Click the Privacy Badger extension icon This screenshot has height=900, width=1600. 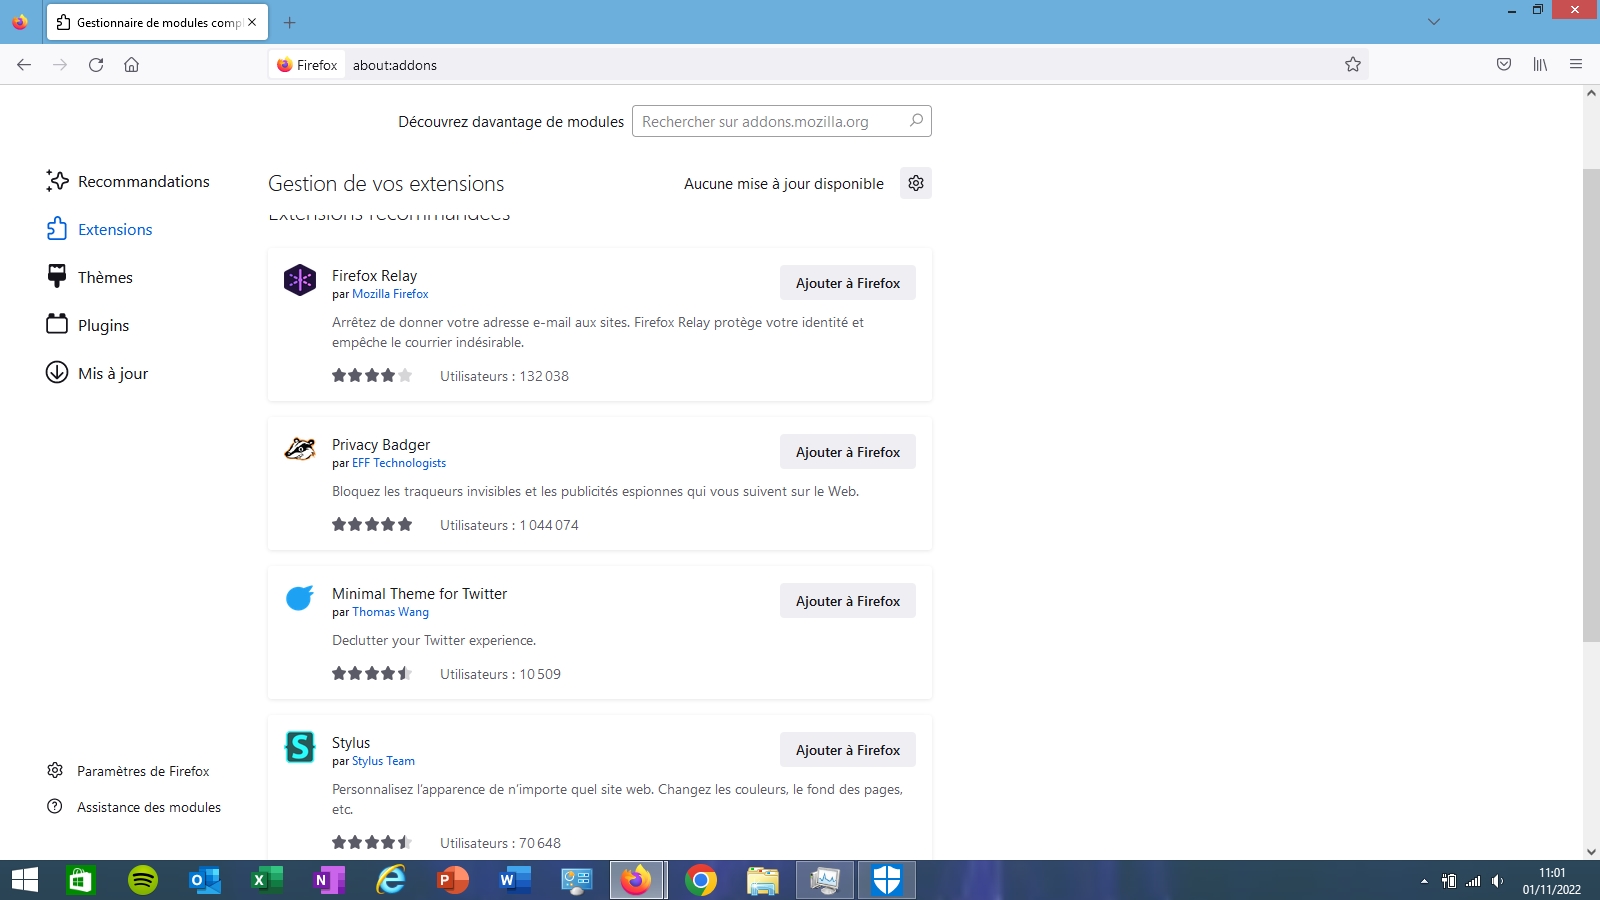(x=300, y=449)
